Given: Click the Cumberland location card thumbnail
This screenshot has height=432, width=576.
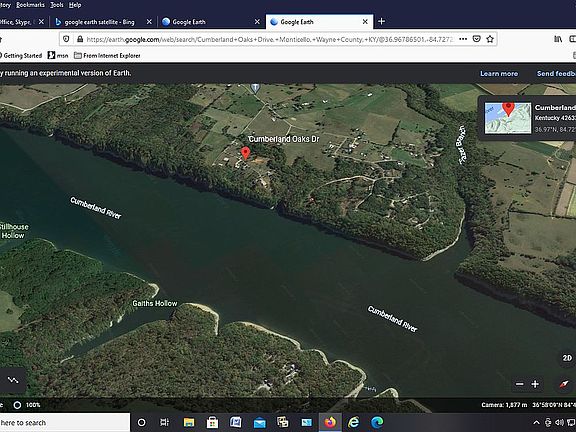Looking at the screenshot, I should tap(508, 118).
